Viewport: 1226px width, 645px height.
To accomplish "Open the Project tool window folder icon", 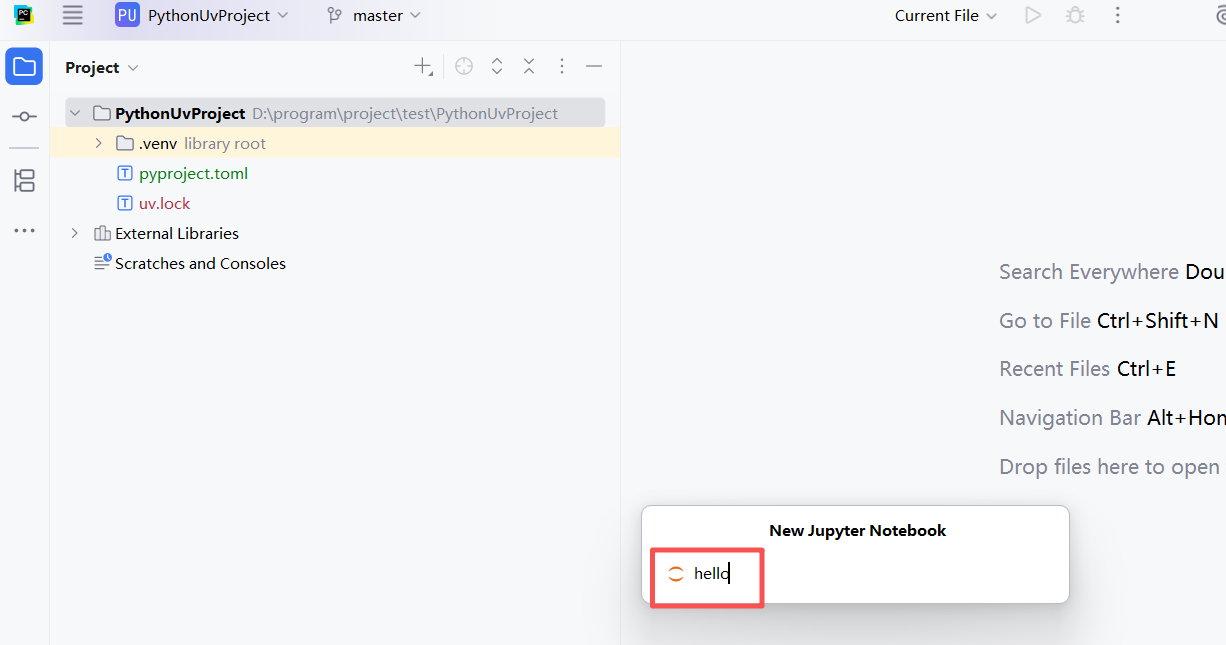I will (x=24, y=67).
